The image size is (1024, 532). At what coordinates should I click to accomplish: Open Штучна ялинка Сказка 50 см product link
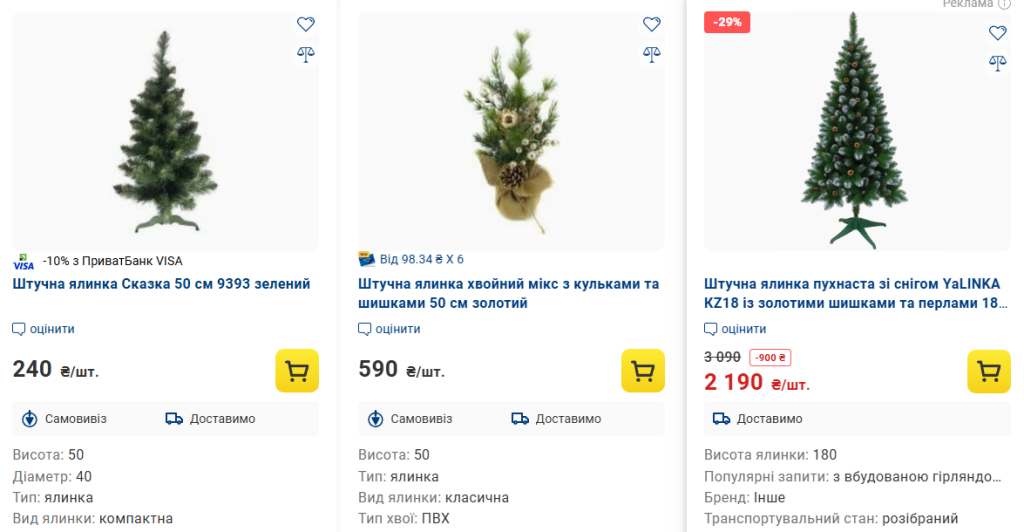click(162, 284)
